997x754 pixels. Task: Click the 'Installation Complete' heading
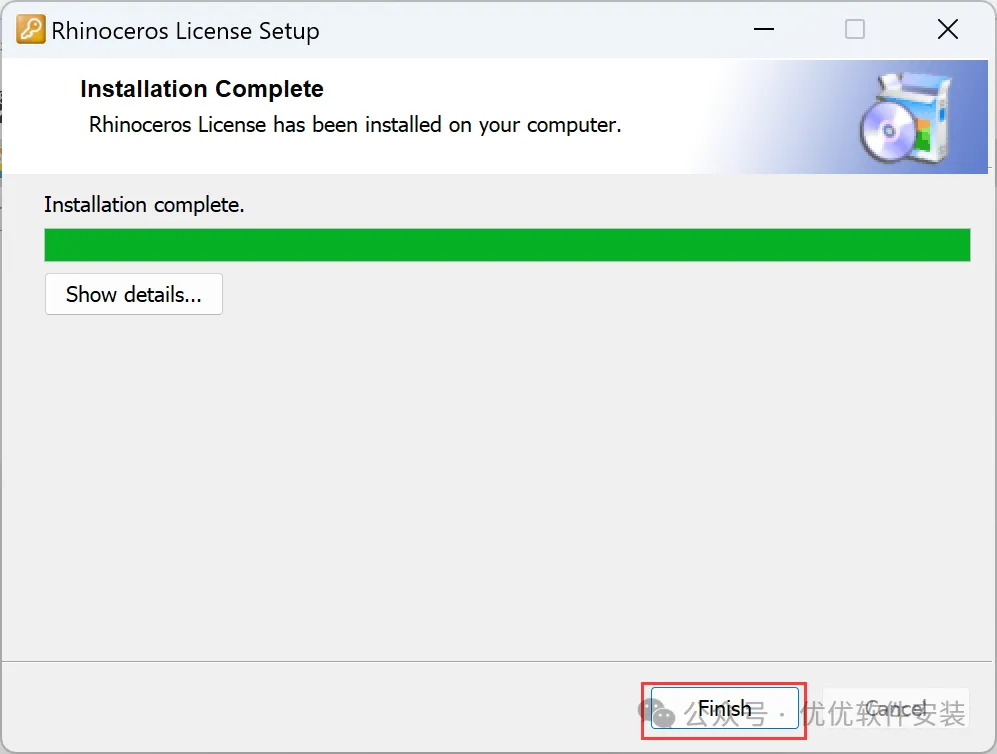pos(202,89)
